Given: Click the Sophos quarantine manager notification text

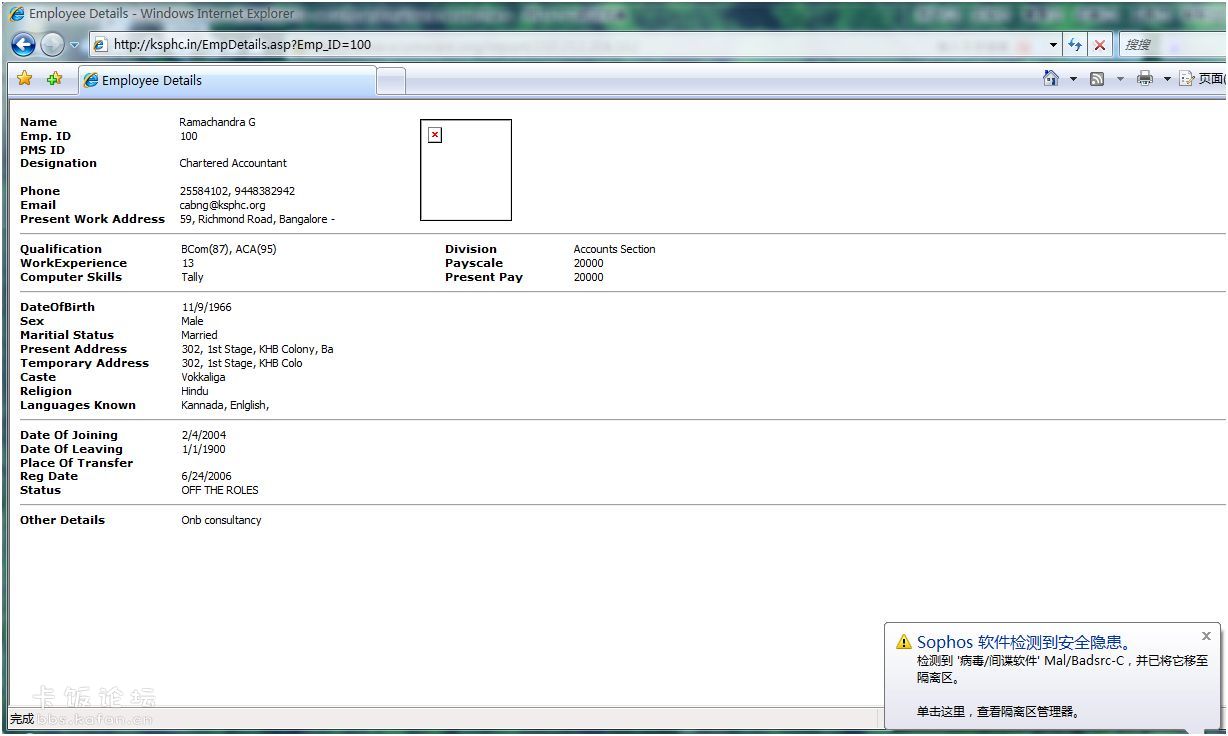Looking at the screenshot, I should [x=996, y=712].
